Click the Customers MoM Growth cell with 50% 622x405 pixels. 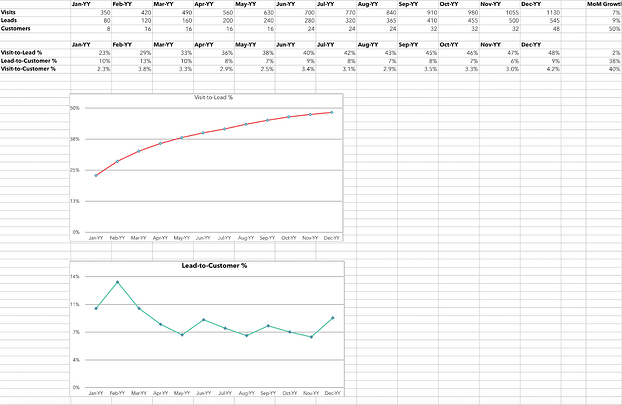612,28
